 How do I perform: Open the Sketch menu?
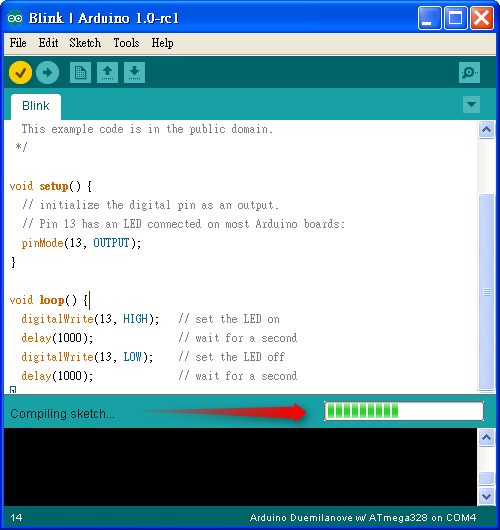85,43
